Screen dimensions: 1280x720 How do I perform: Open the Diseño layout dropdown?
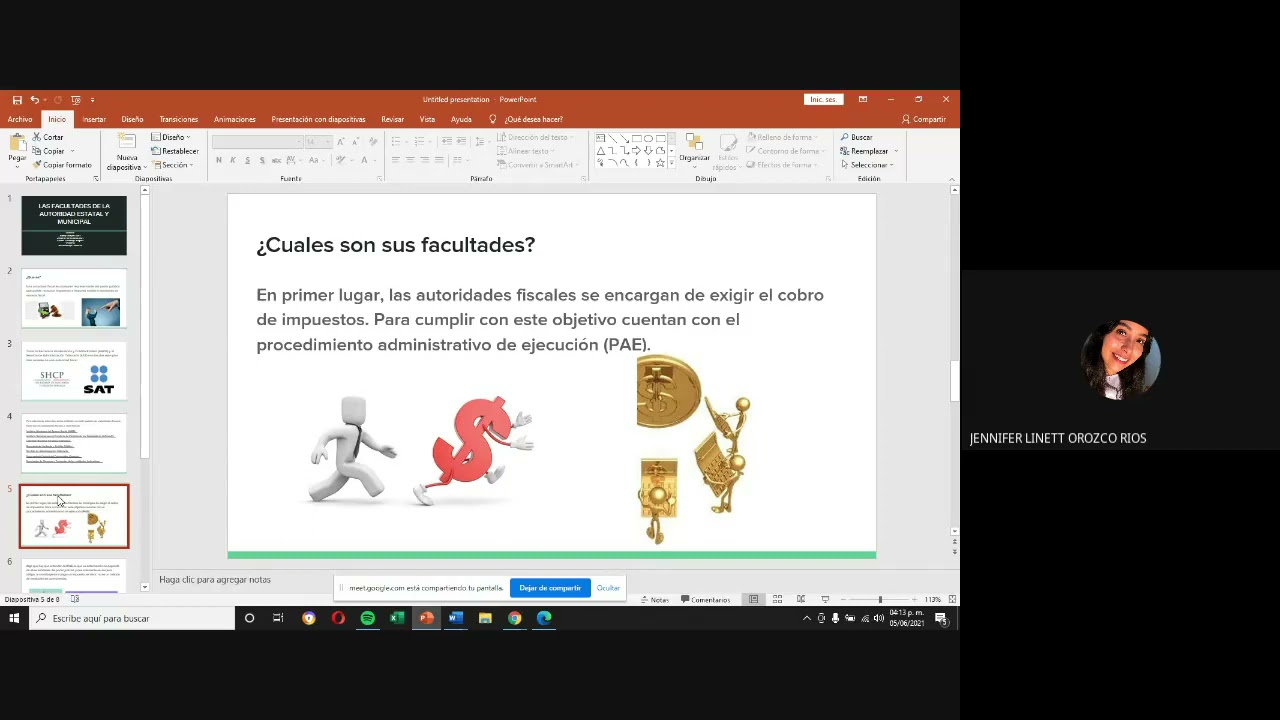170,137
